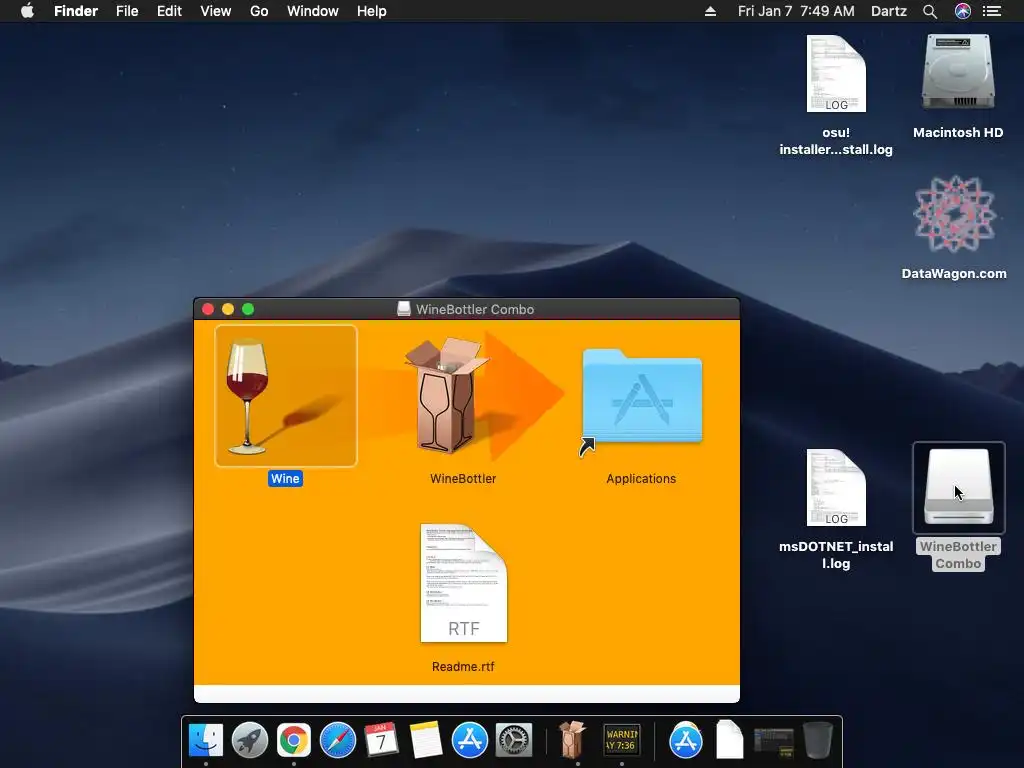
Task: Click the WineBottler Combo title bar disk icon
Action: [404, 309]
